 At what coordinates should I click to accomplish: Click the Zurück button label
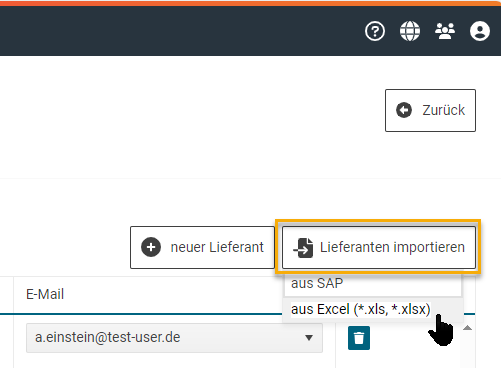pyautogui.click(x=444, y=110)
